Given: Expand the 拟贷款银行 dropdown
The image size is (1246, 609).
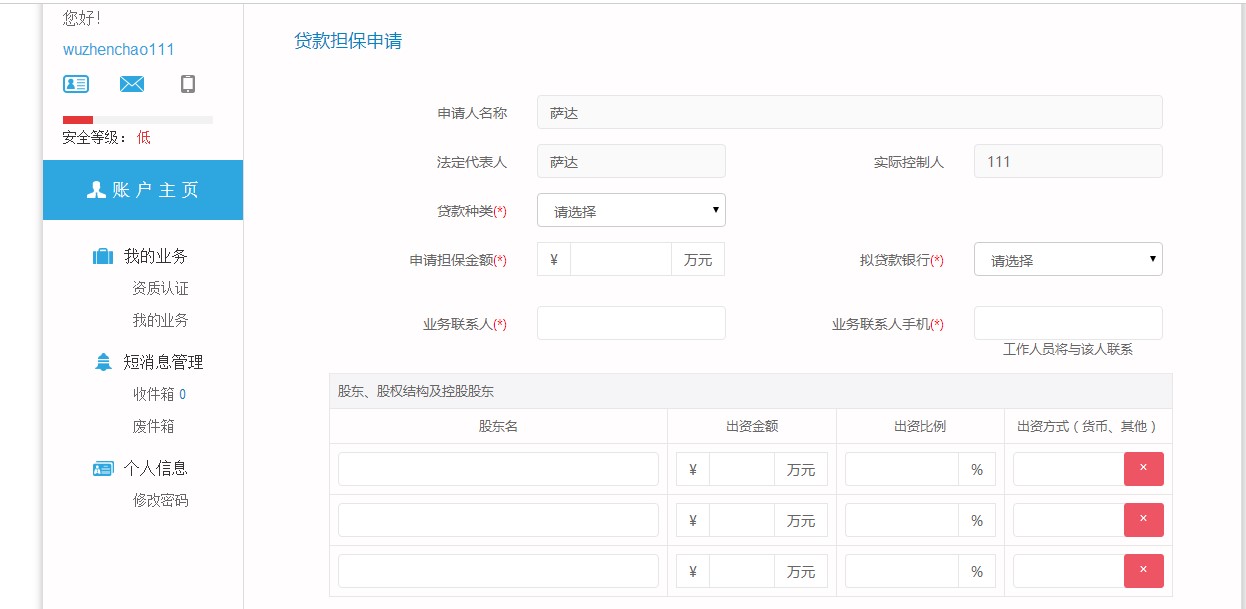Looking at the screenshot, I should (x=1068, y=260).
